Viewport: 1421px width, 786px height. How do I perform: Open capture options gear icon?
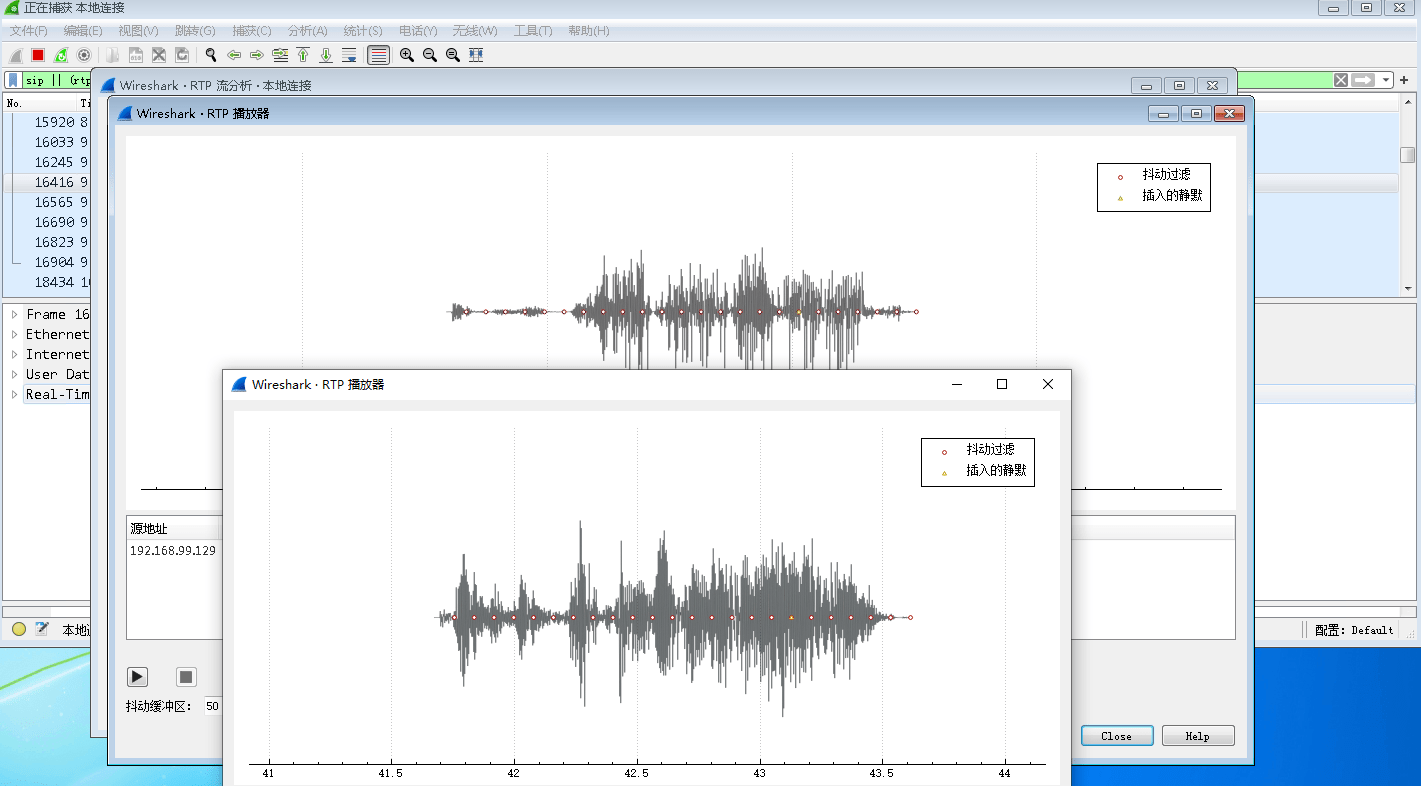(x=84, y=55)
